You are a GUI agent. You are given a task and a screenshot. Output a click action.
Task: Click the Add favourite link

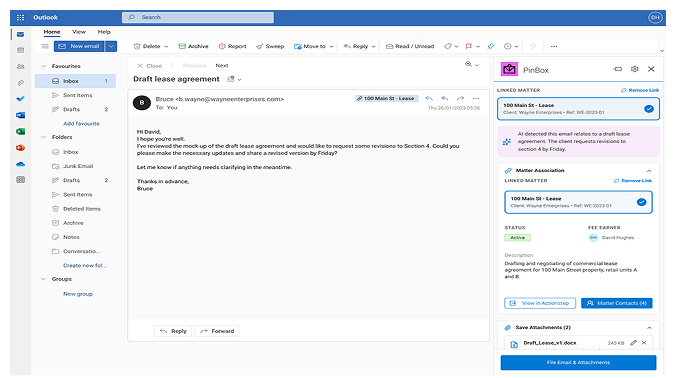pos(81,124)
